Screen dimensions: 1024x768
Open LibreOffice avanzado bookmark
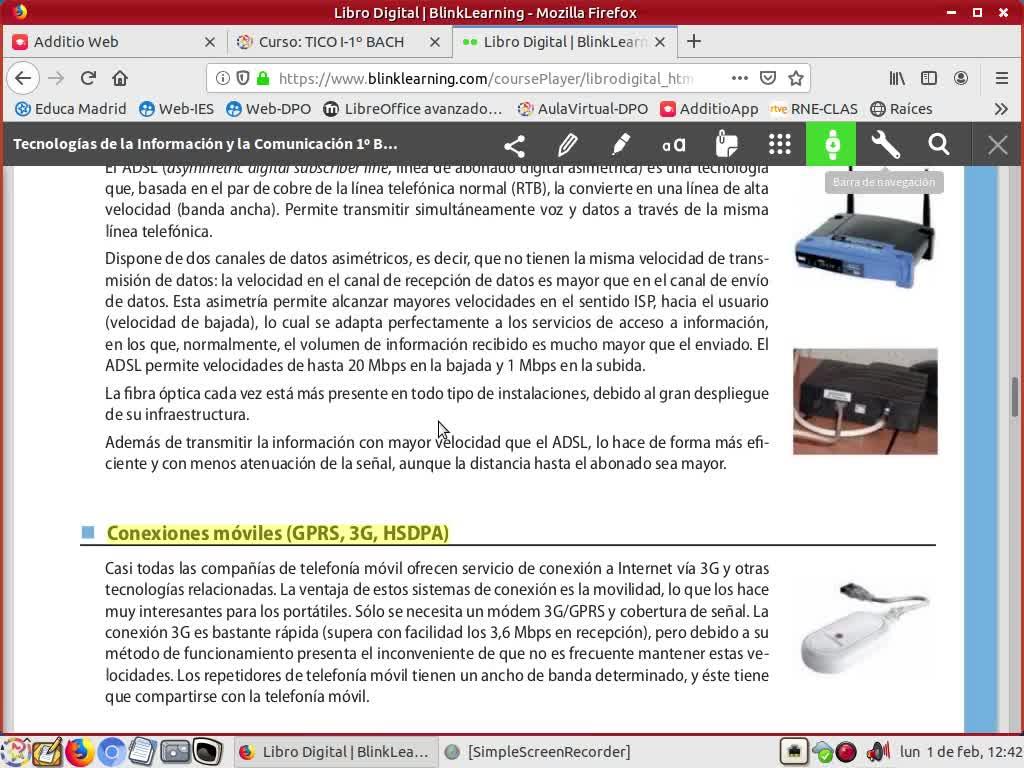point(413,109)
